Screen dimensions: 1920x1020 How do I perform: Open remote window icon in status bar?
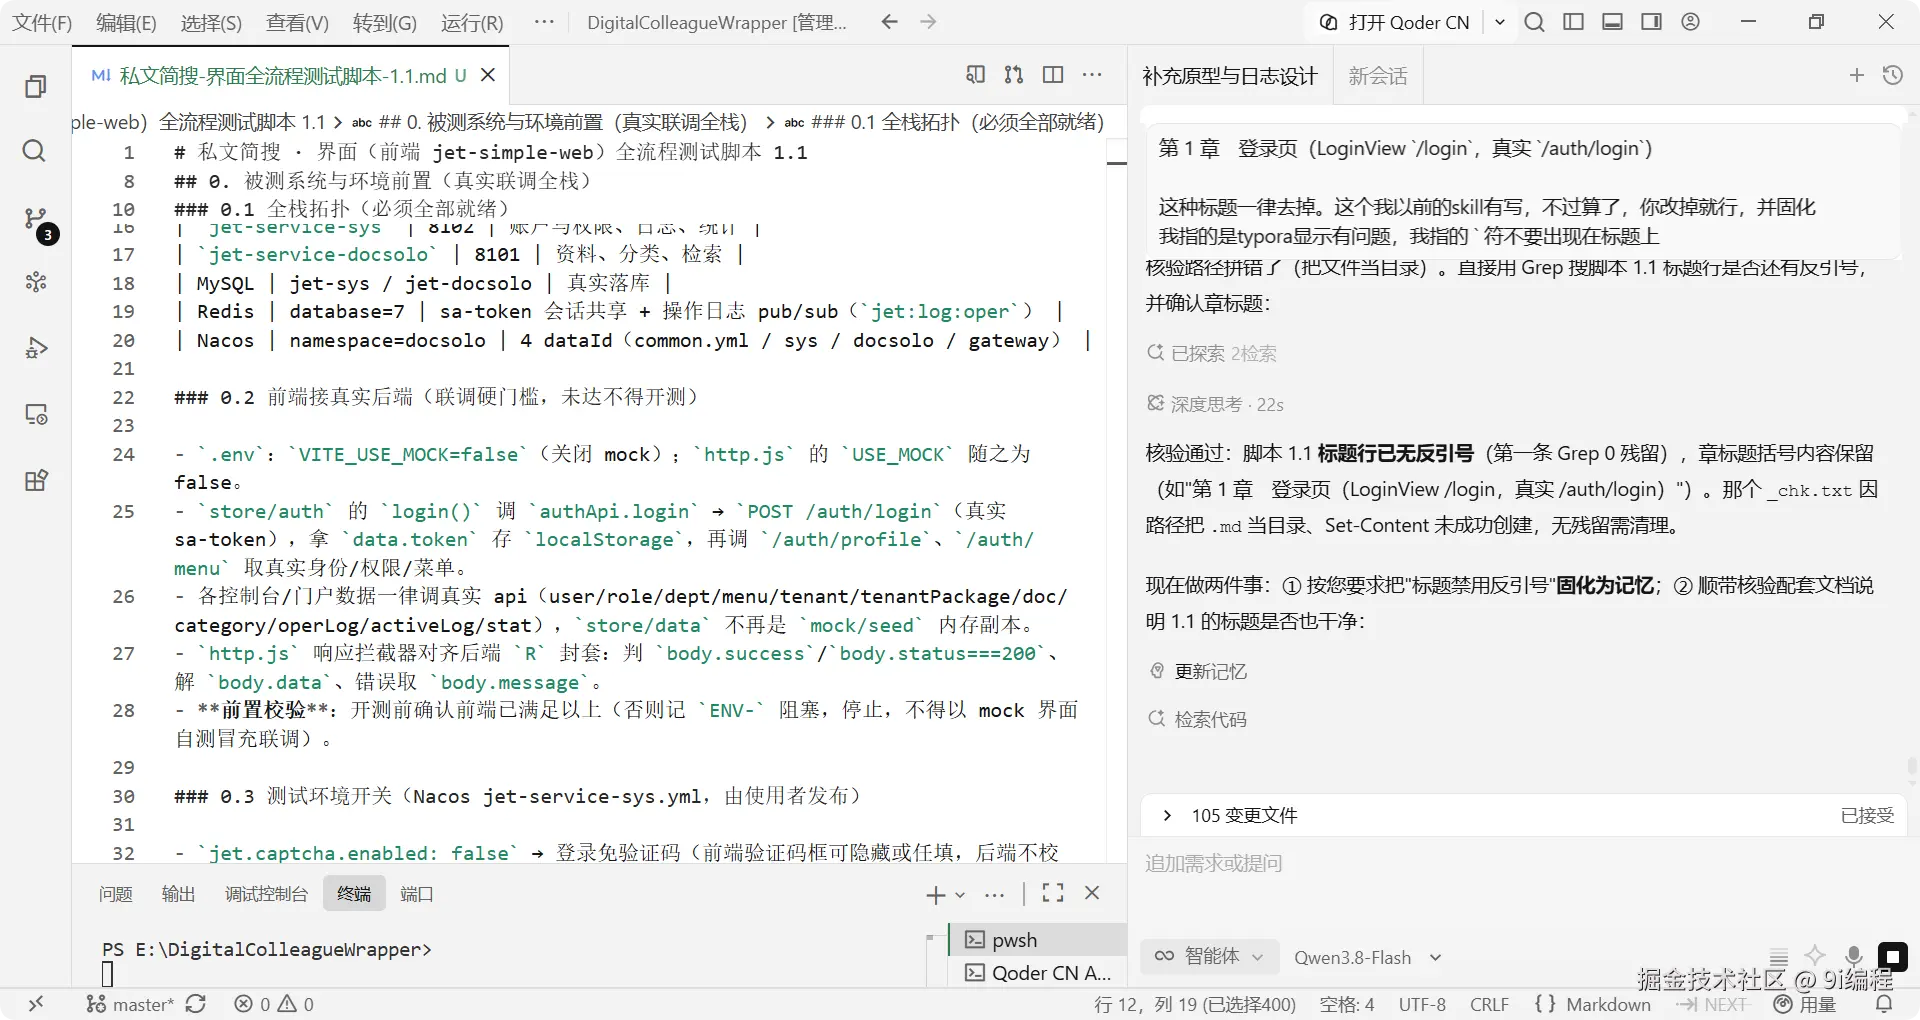click(36, 1004)
